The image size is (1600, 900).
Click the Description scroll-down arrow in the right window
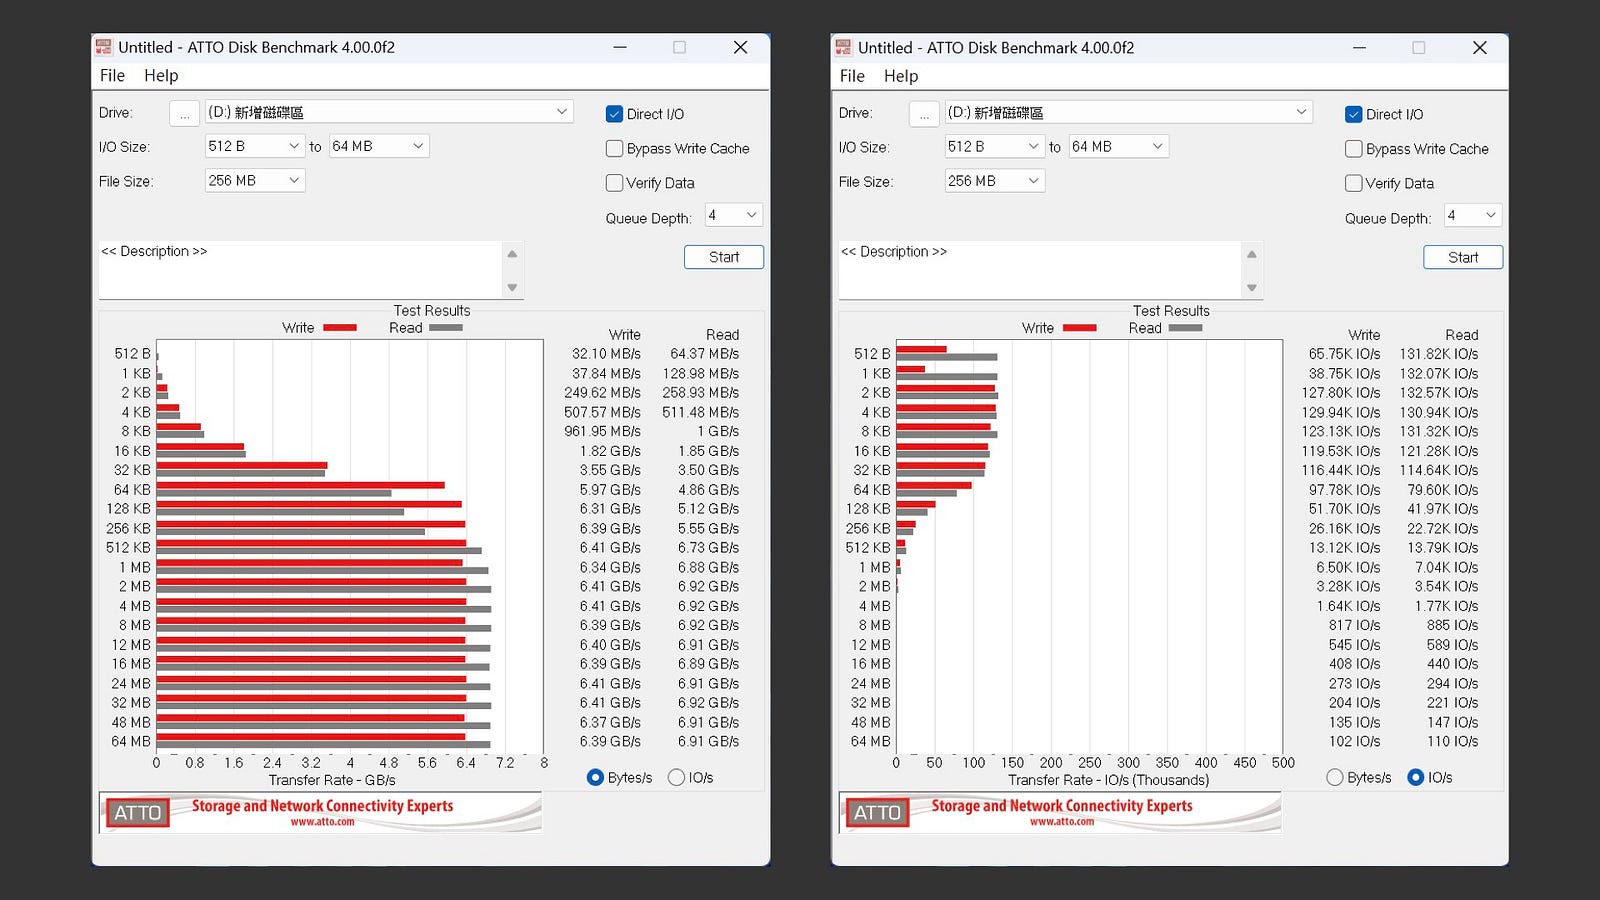tap(1251, 288)
